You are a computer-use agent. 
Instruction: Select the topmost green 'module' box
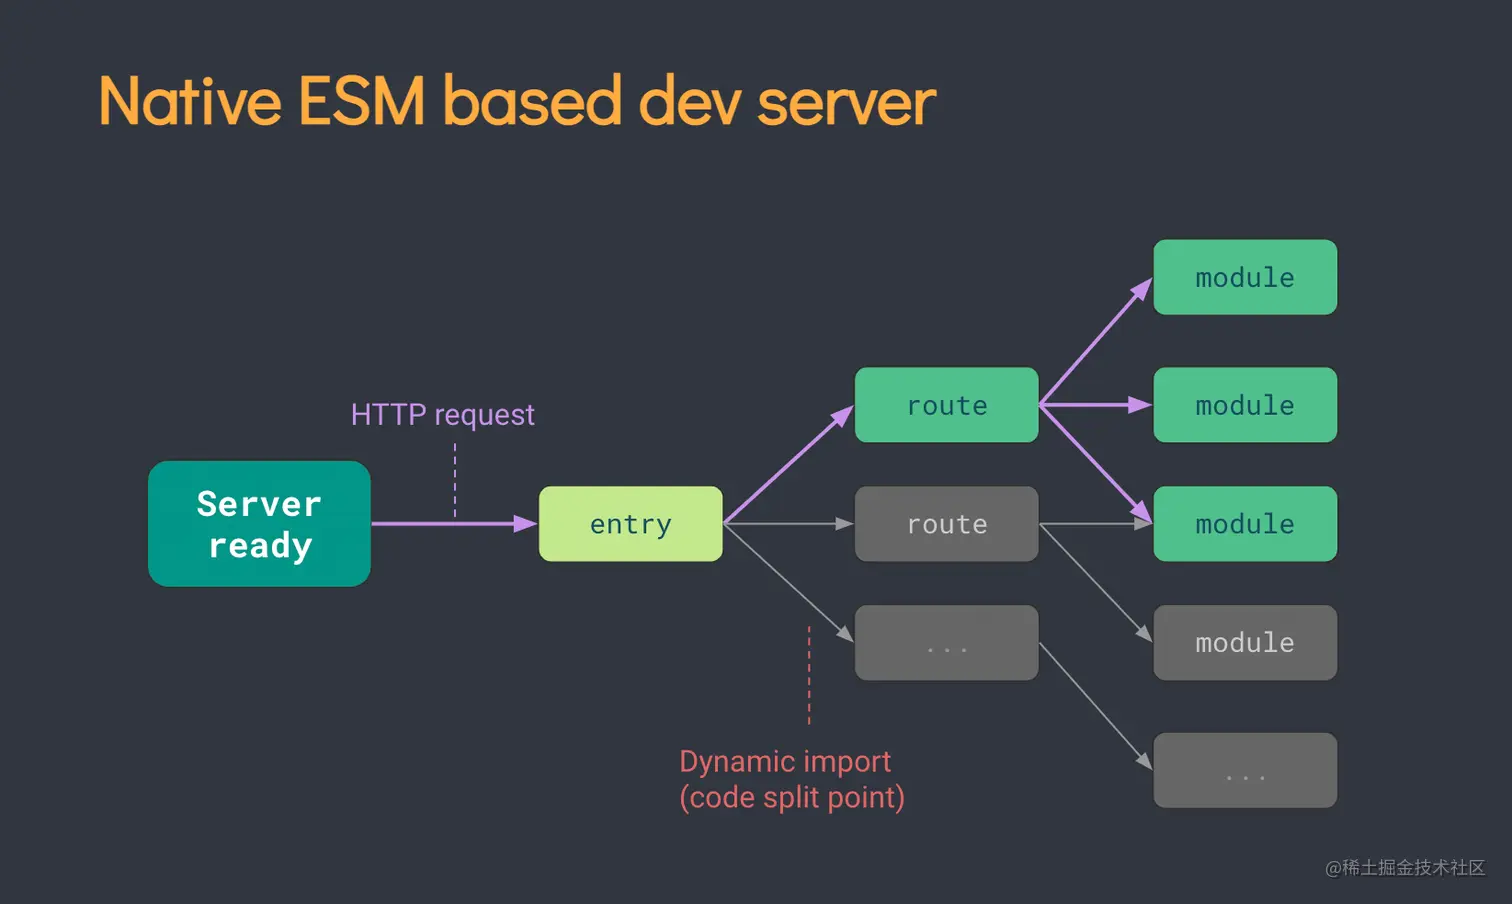tap(1245, 277)
